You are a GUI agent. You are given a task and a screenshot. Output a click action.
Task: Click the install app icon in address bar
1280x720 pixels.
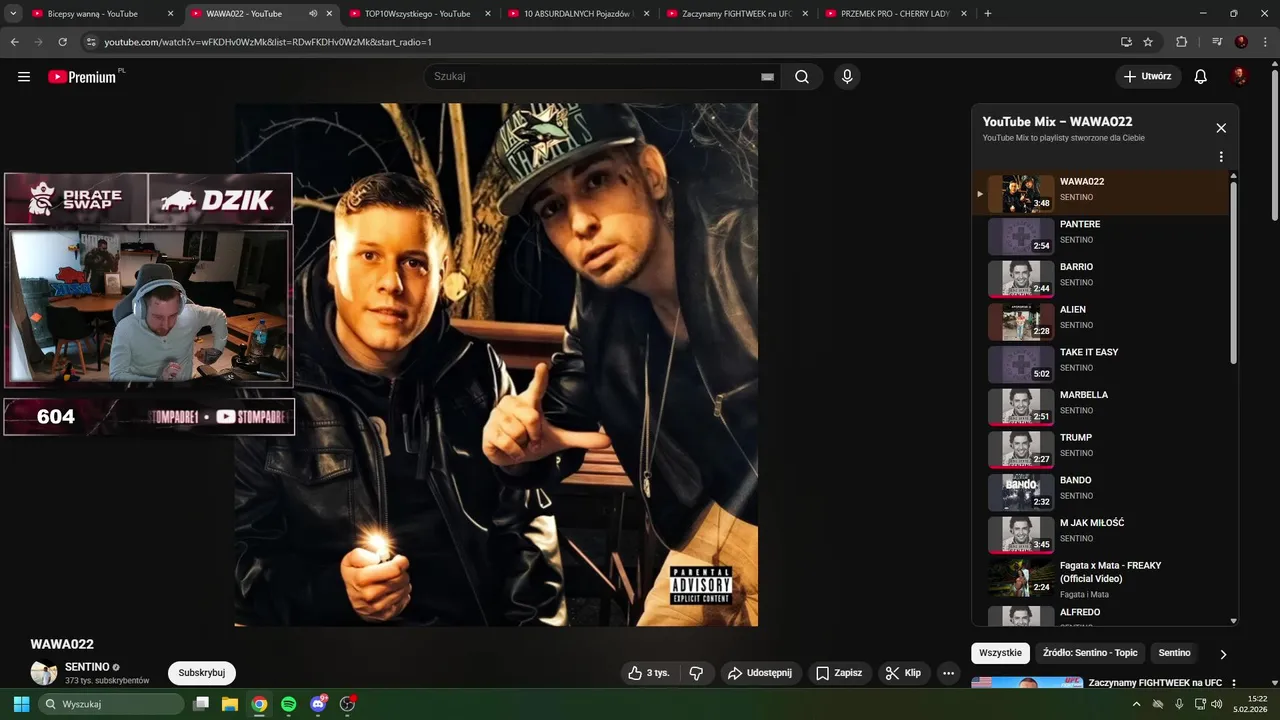[x=1126, y=42]
